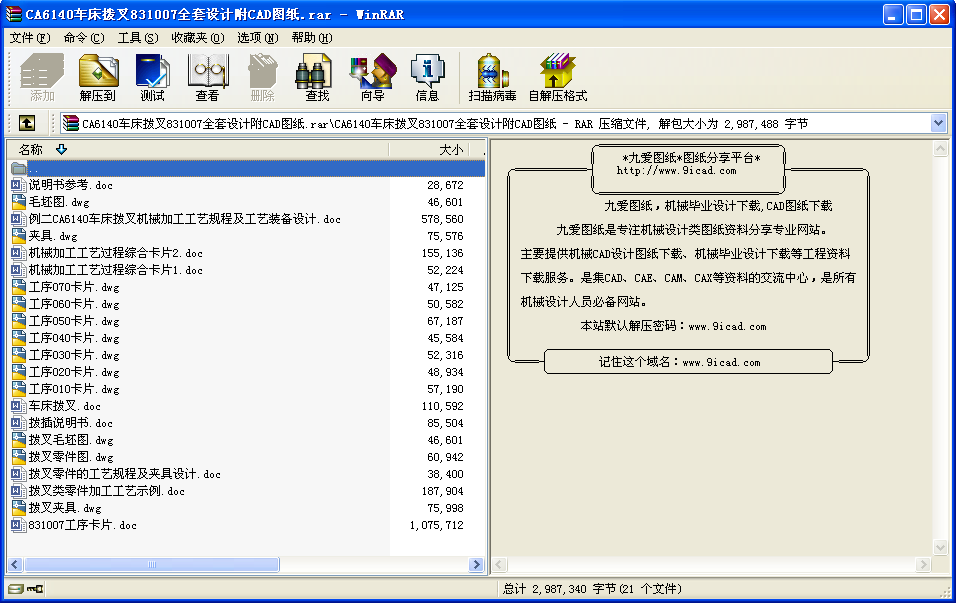Screen dimensions: 956x603
Task: Show archive 信息 (Info) icon
Action: (x=427, y=78)
